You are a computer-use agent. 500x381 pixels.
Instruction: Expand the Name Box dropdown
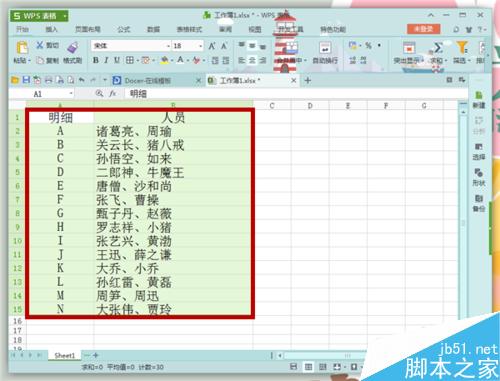pyautogui.click(x=71, y=94)
